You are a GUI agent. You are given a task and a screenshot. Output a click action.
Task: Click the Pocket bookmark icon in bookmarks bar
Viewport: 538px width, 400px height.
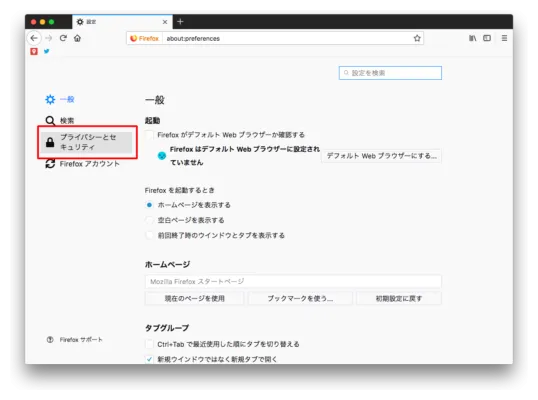coord(34,51)
